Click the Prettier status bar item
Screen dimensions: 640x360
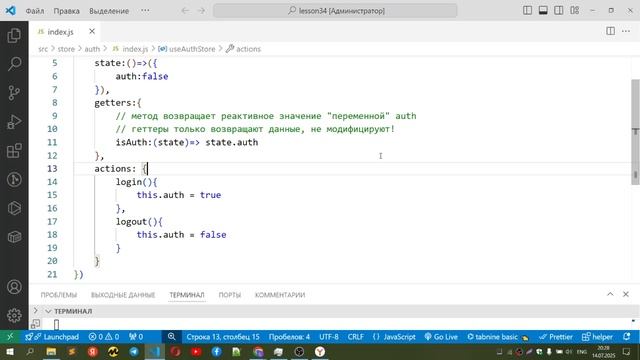click(x=556, y=337)
